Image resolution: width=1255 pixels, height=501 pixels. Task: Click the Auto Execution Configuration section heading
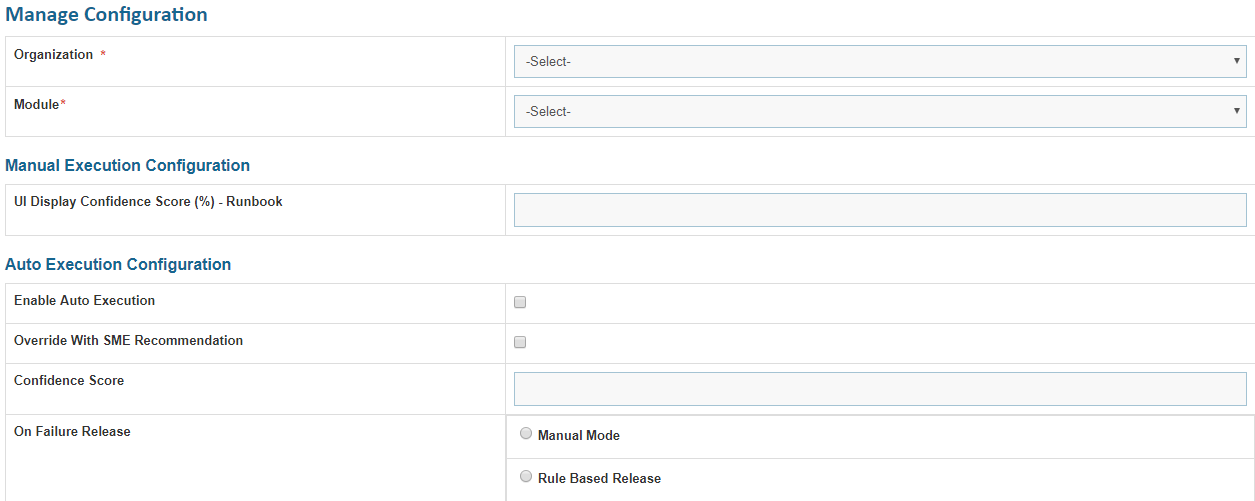118,264
